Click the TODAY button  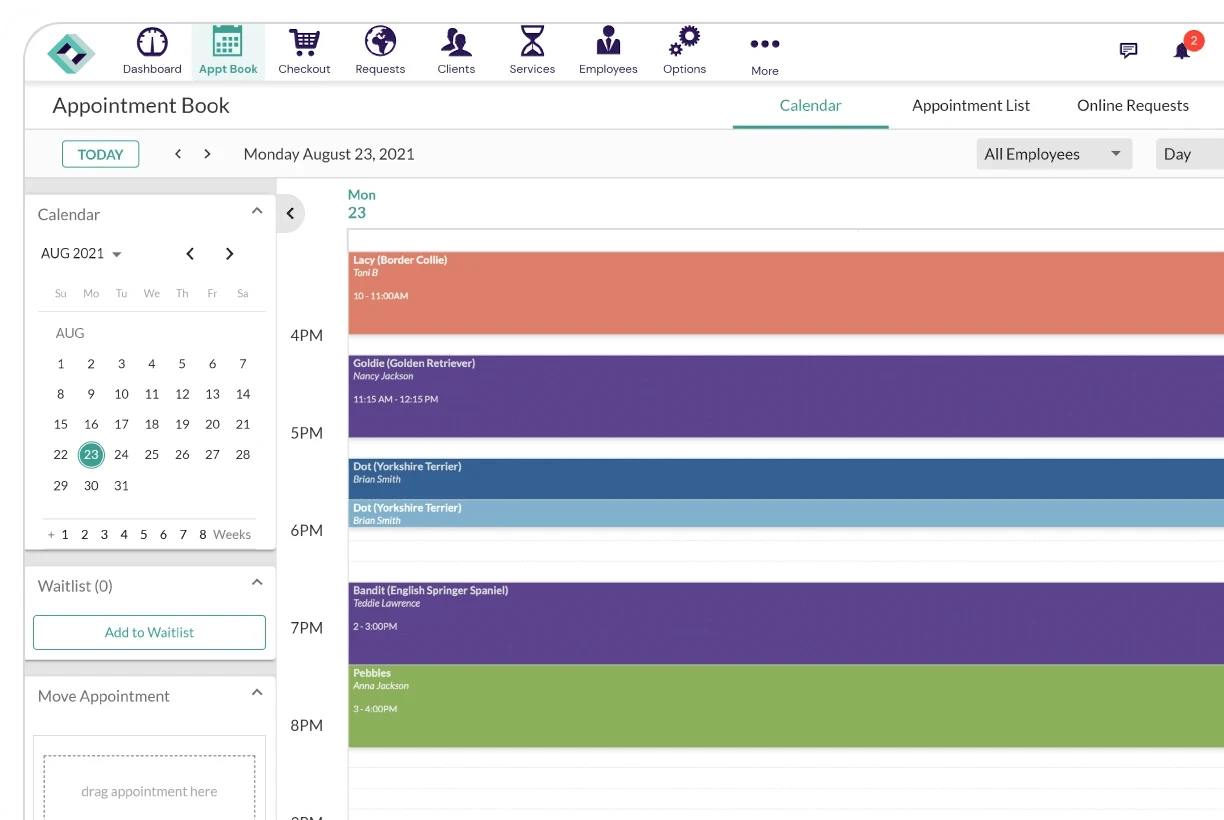click(x=100, y=154)
